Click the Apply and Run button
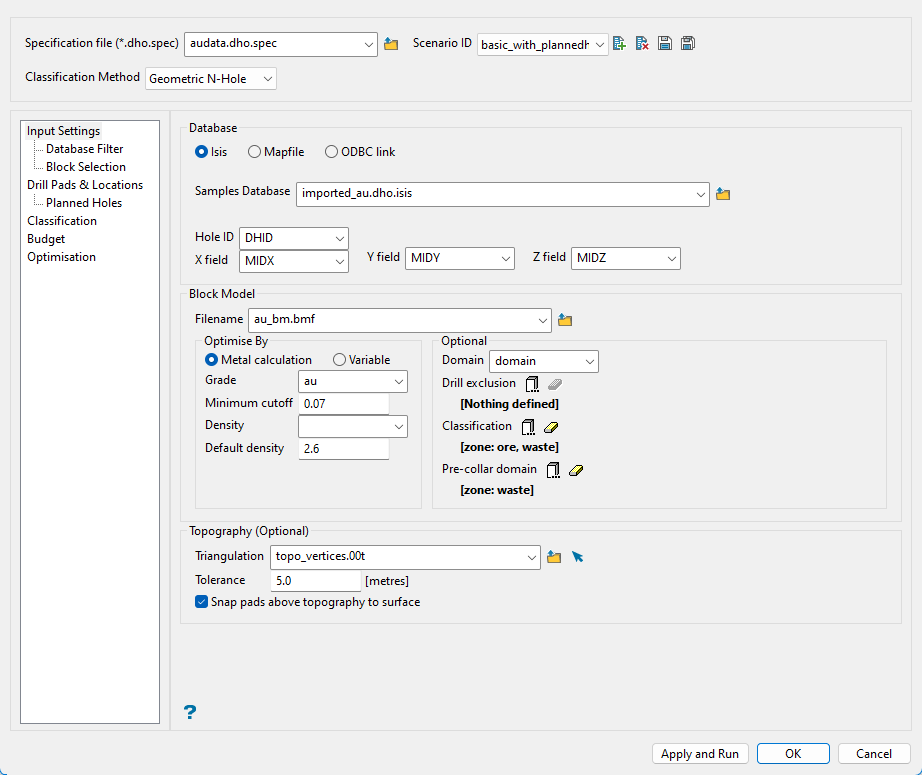This screenshot has height=775, width=922. point(700,754)
